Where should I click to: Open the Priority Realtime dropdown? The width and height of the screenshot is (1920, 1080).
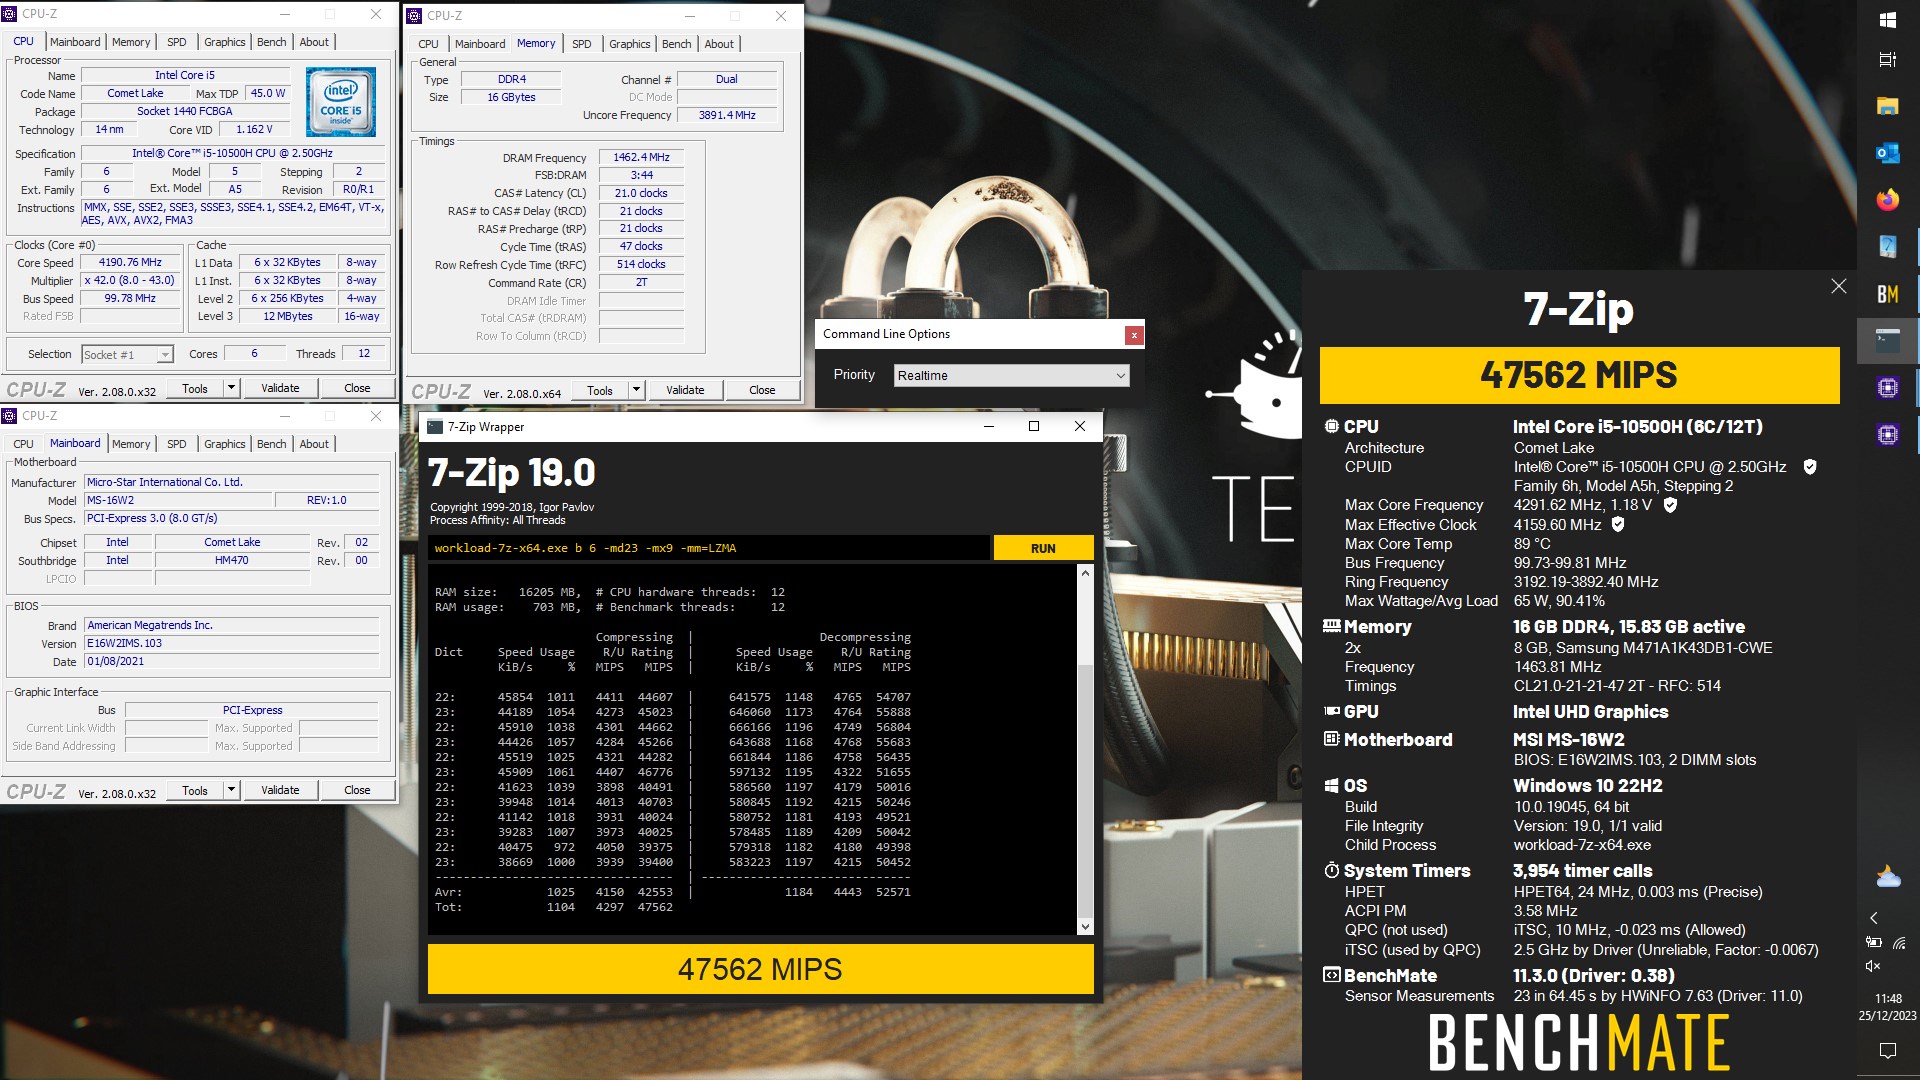pos(1011,376)
